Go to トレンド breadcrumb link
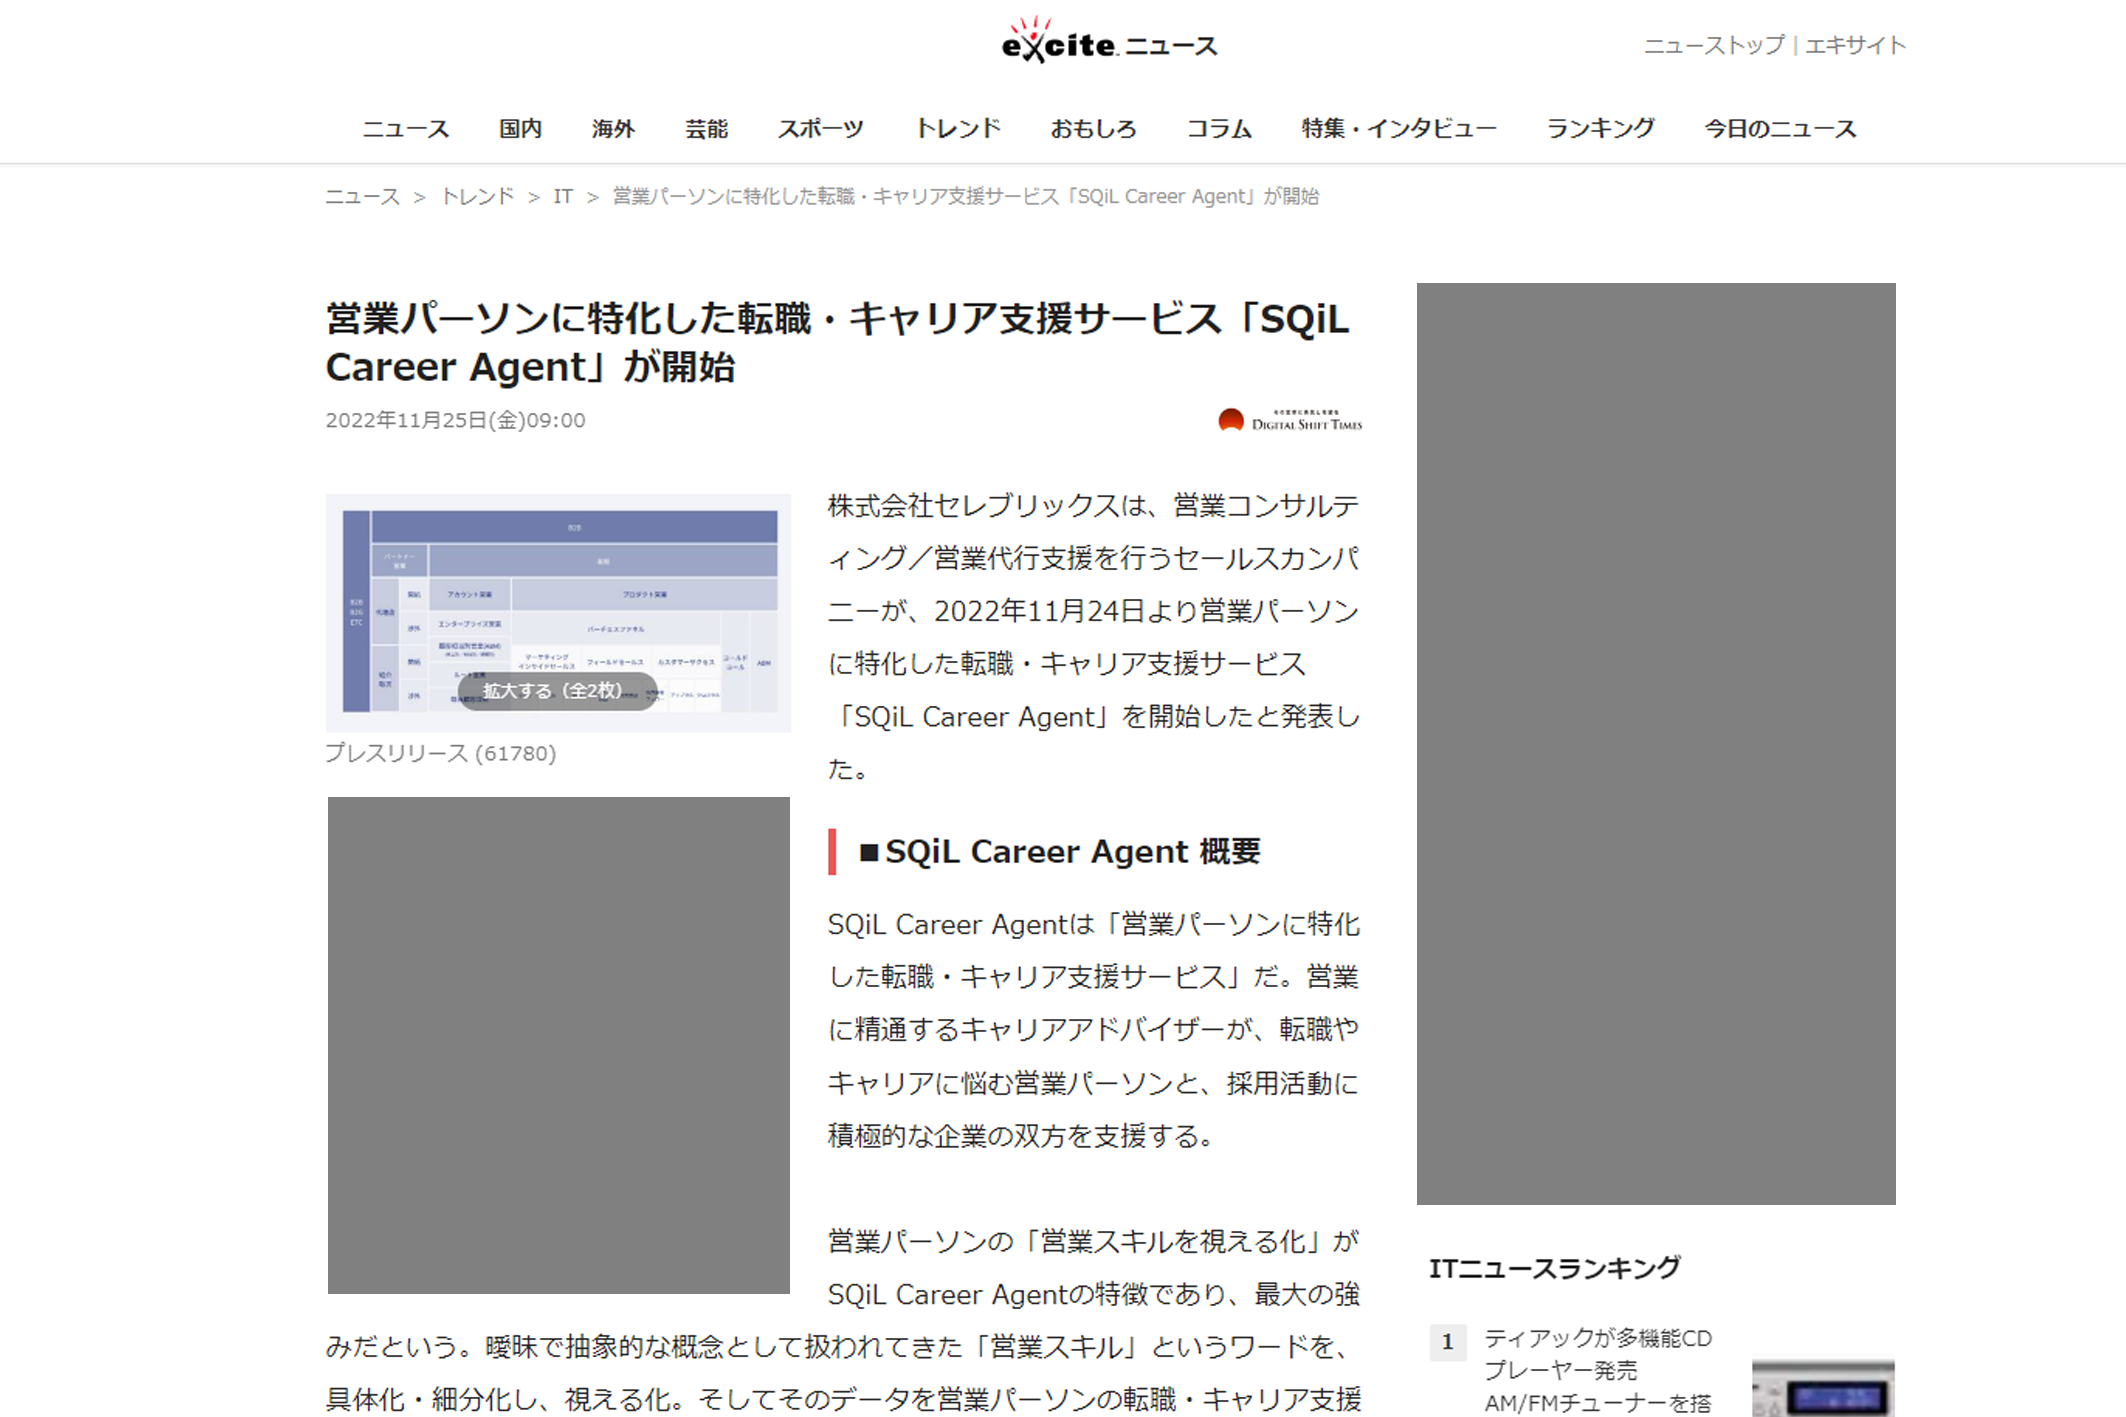Image resolution: width=2126 pixels, height=1417 pixels. (x=477, y=197)
